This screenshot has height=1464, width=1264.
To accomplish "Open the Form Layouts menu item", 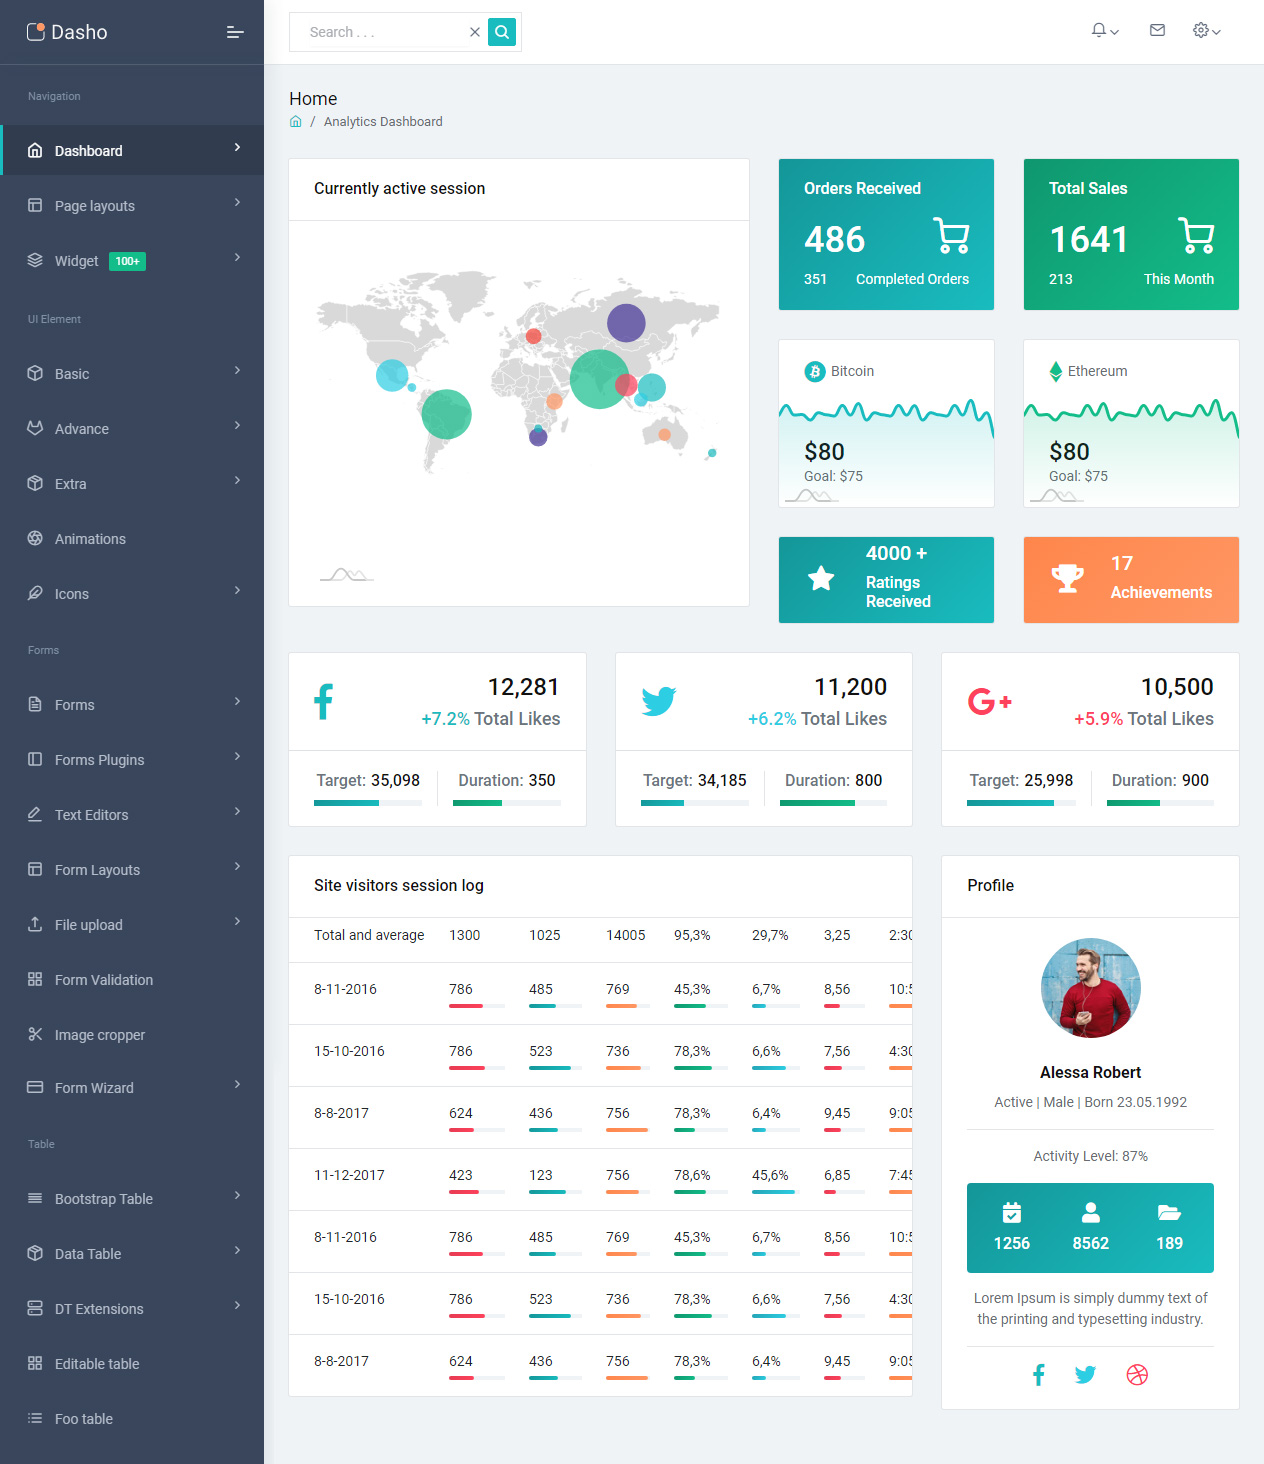I will point(132,870).
